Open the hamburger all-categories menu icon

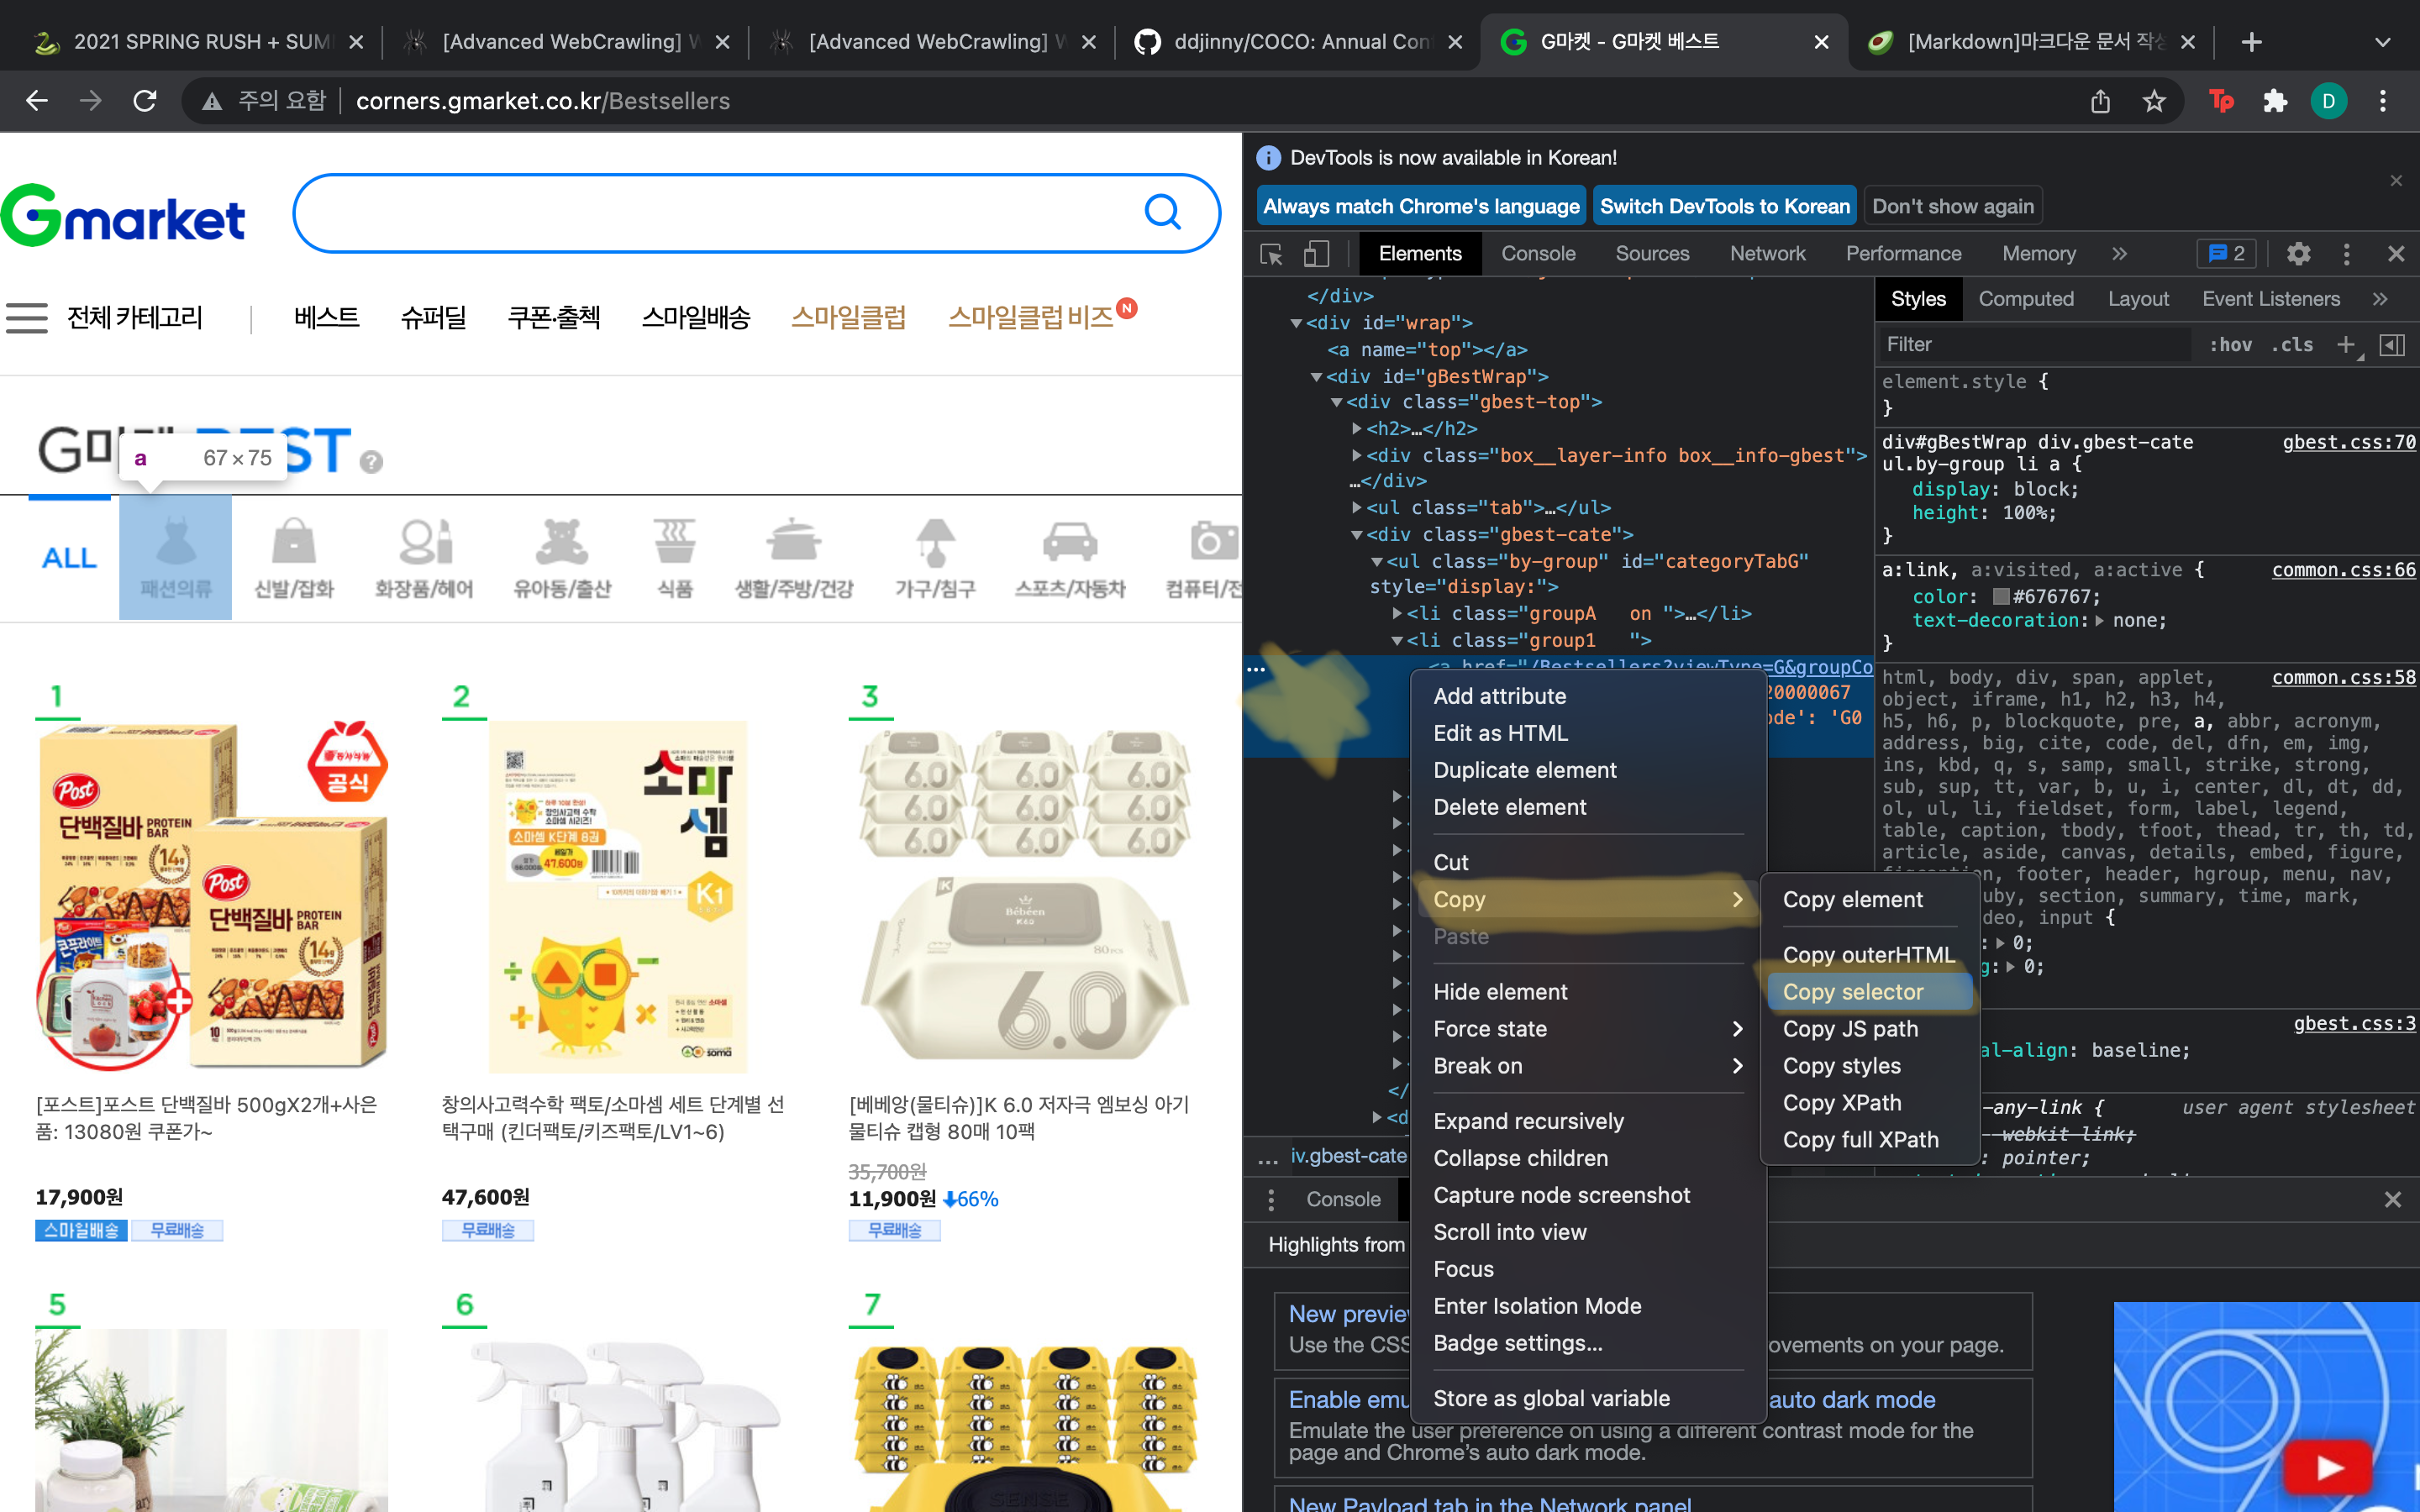[27, 318]
